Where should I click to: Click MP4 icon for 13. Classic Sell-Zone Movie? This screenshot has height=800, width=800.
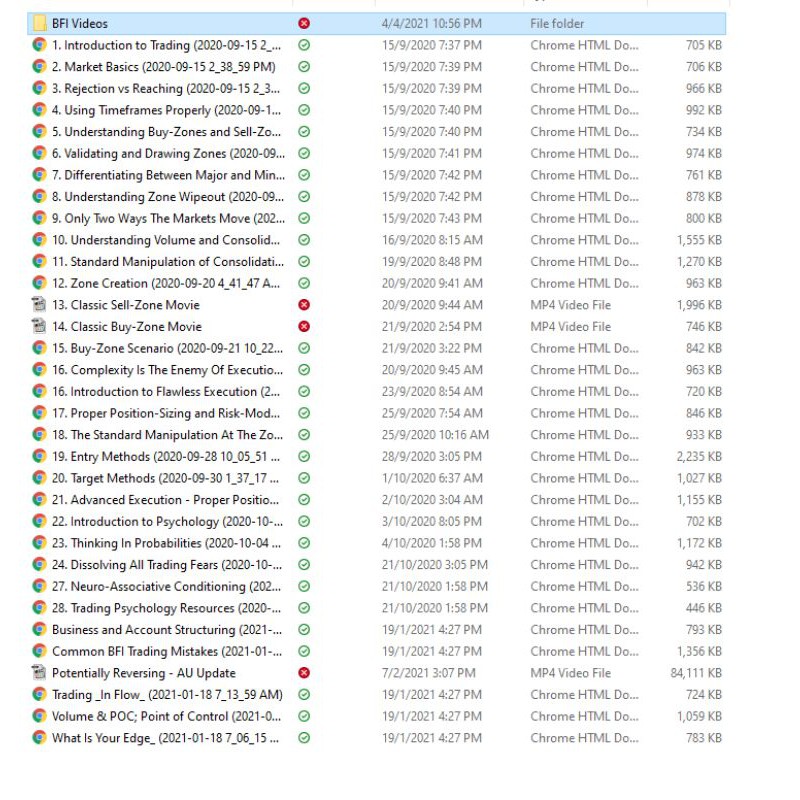coord(39,305)
